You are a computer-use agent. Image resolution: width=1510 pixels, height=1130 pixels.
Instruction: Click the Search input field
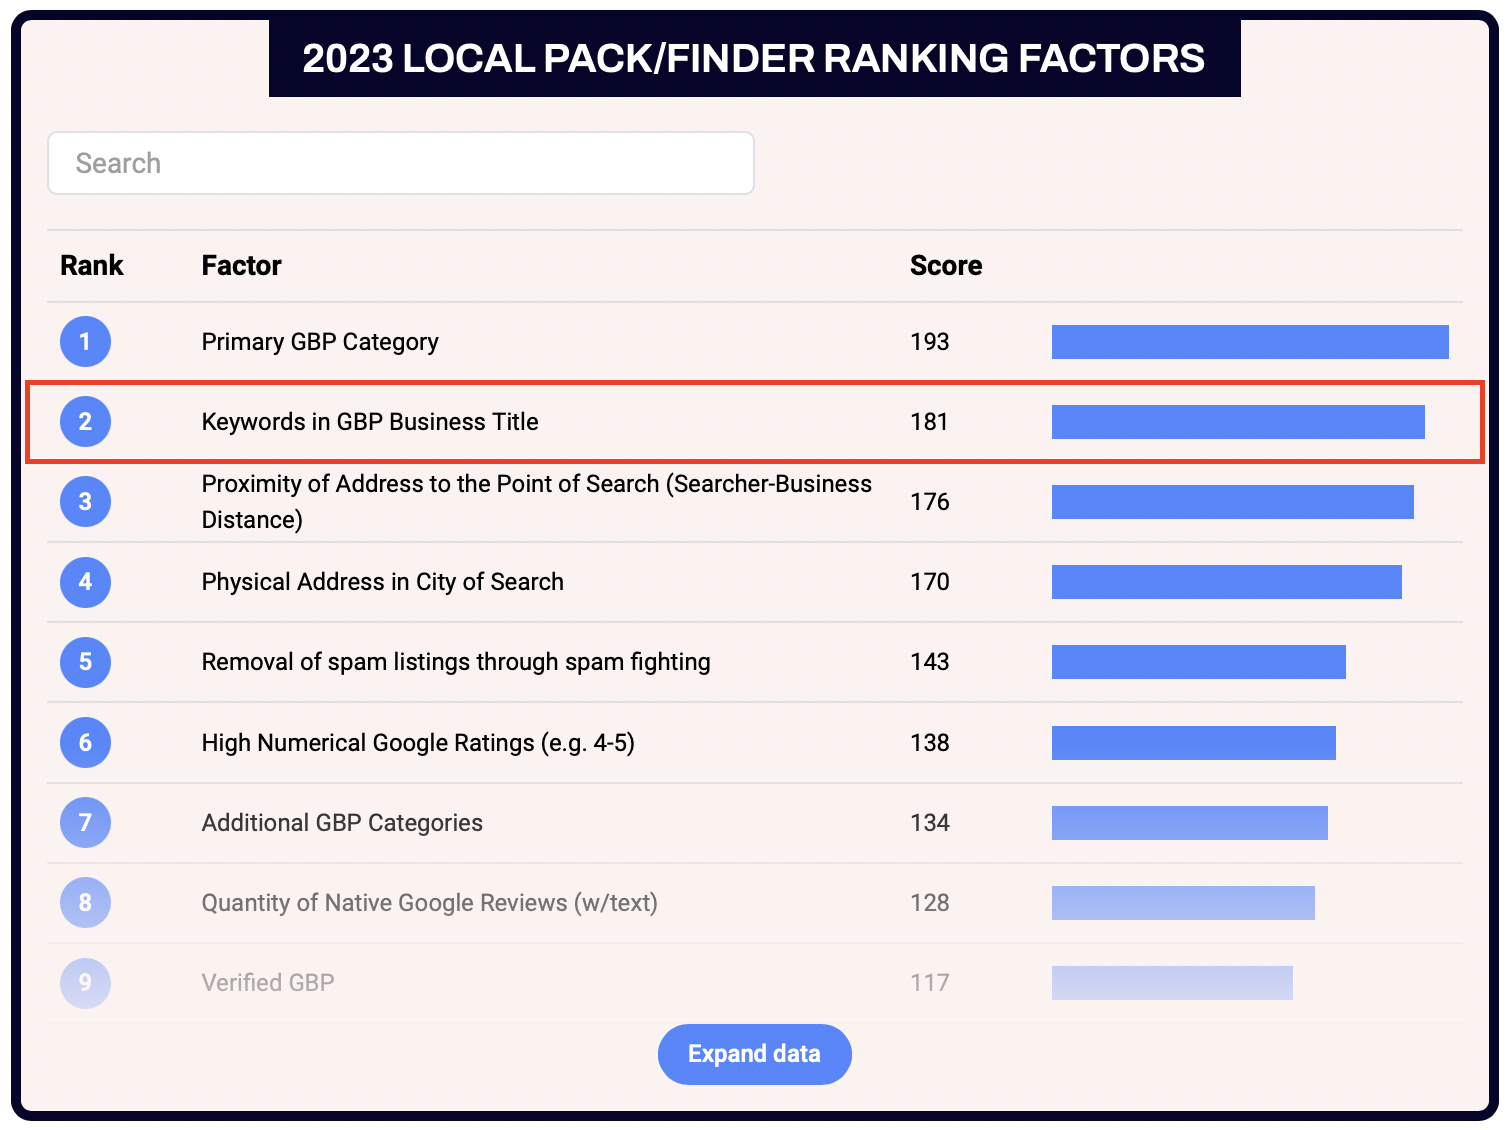(400, 163)
